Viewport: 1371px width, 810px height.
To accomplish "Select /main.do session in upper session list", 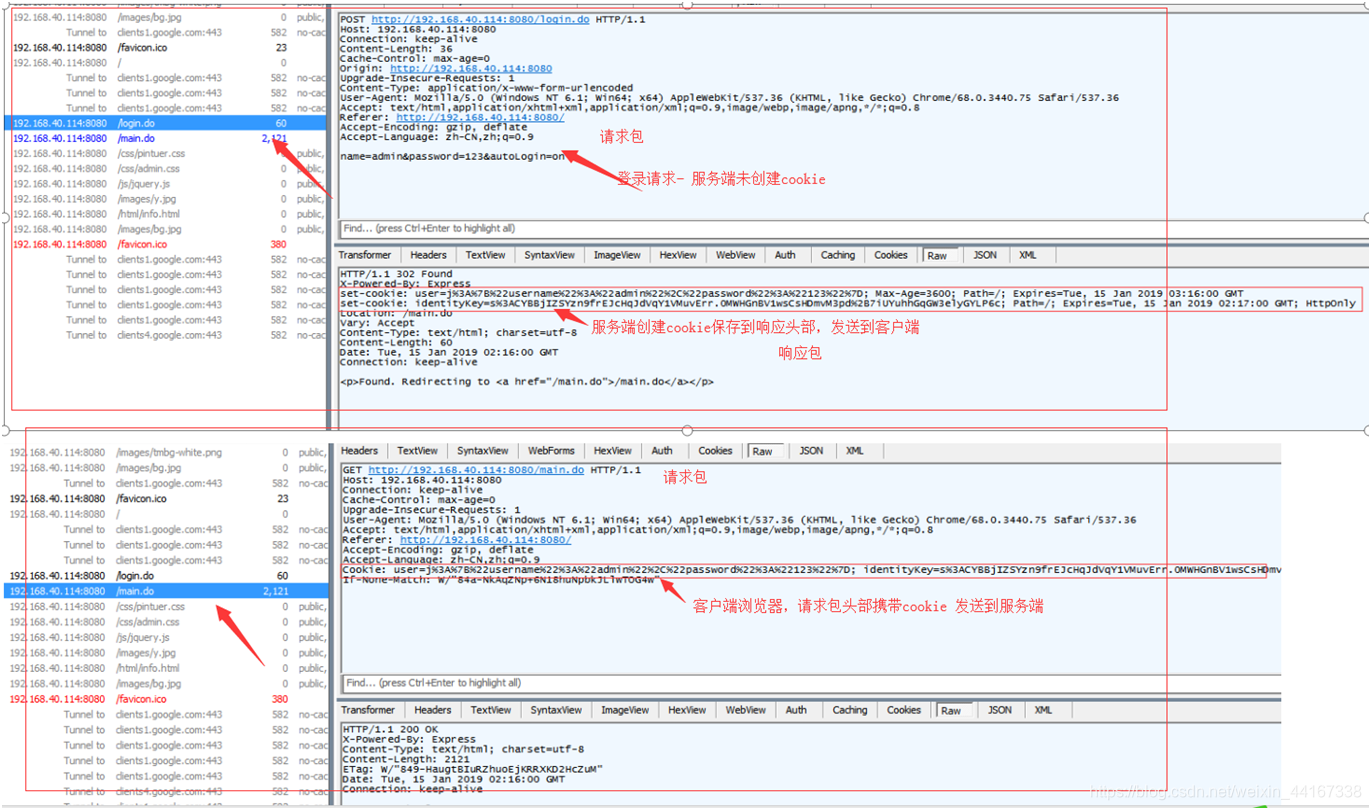I will coord(166,138).
